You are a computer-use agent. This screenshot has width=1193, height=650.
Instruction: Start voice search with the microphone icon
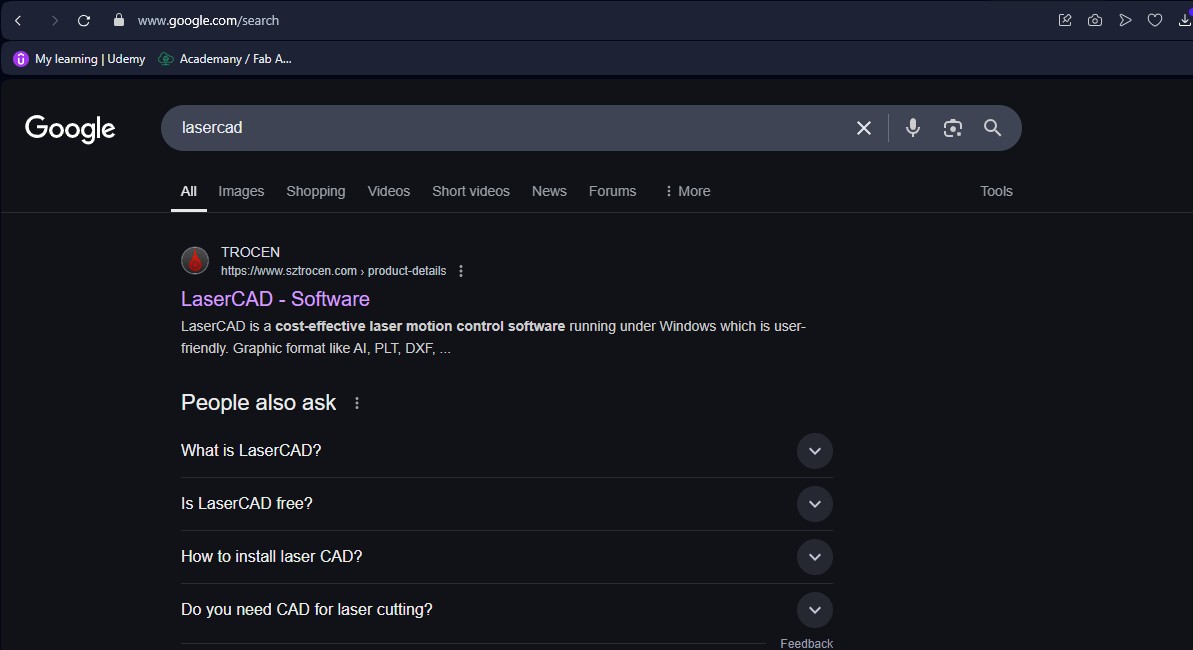pyautogui.click(x=913, y=128)
